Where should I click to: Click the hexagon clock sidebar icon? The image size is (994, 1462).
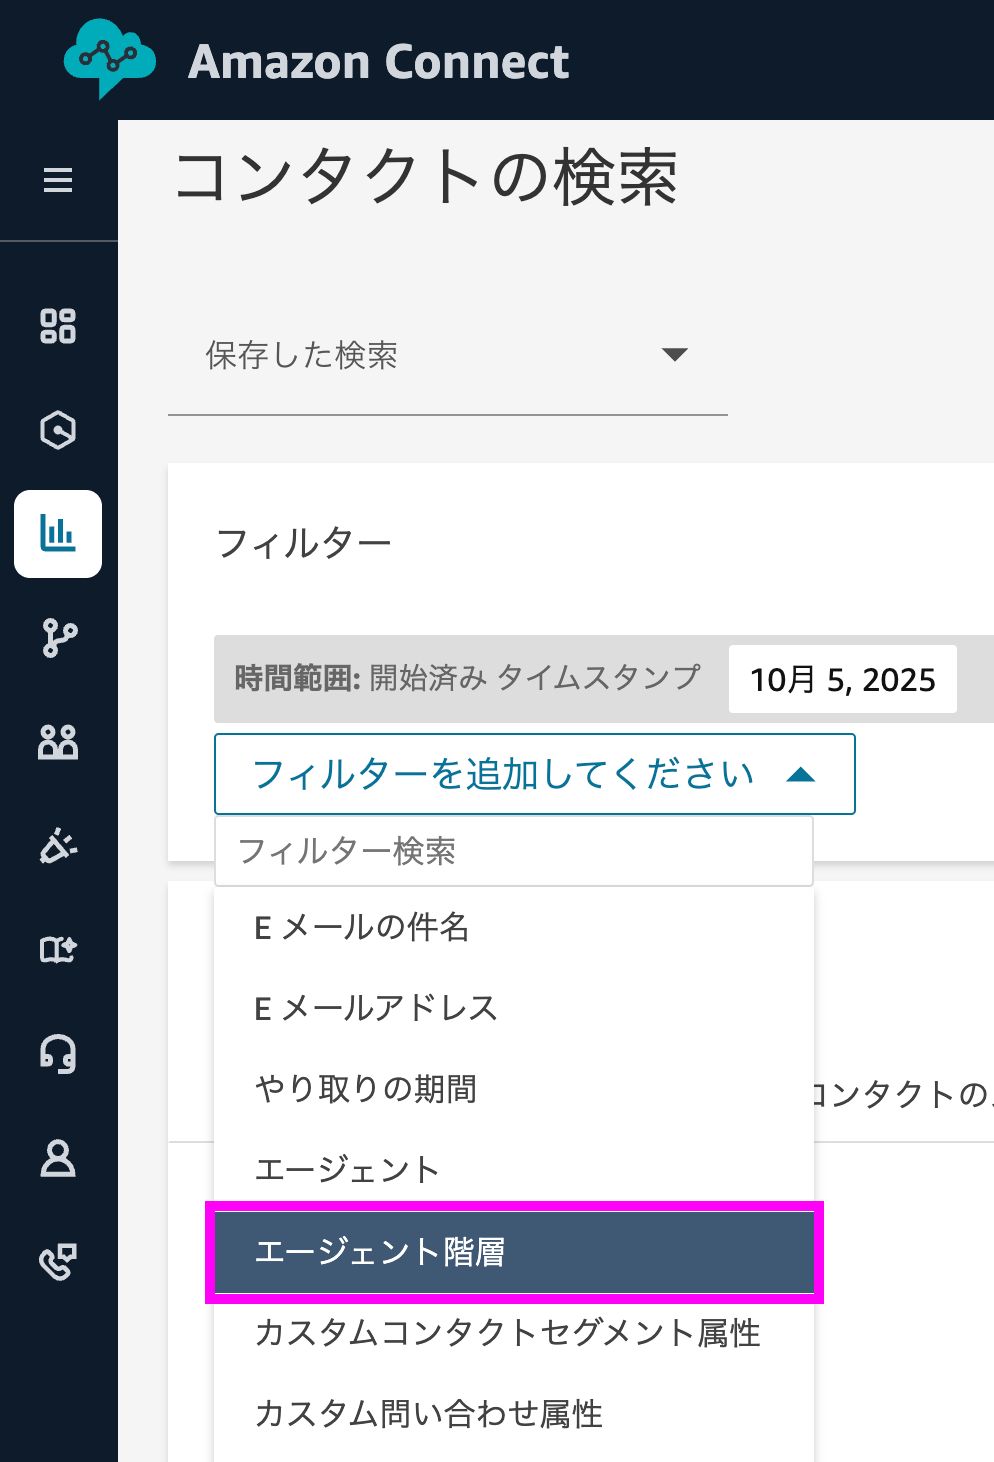(58, 430)
